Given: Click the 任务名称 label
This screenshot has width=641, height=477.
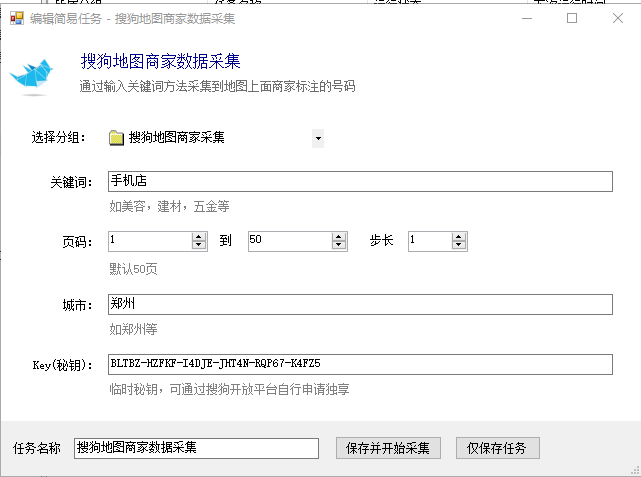Looking at the screenshot, I should (37, 448).
